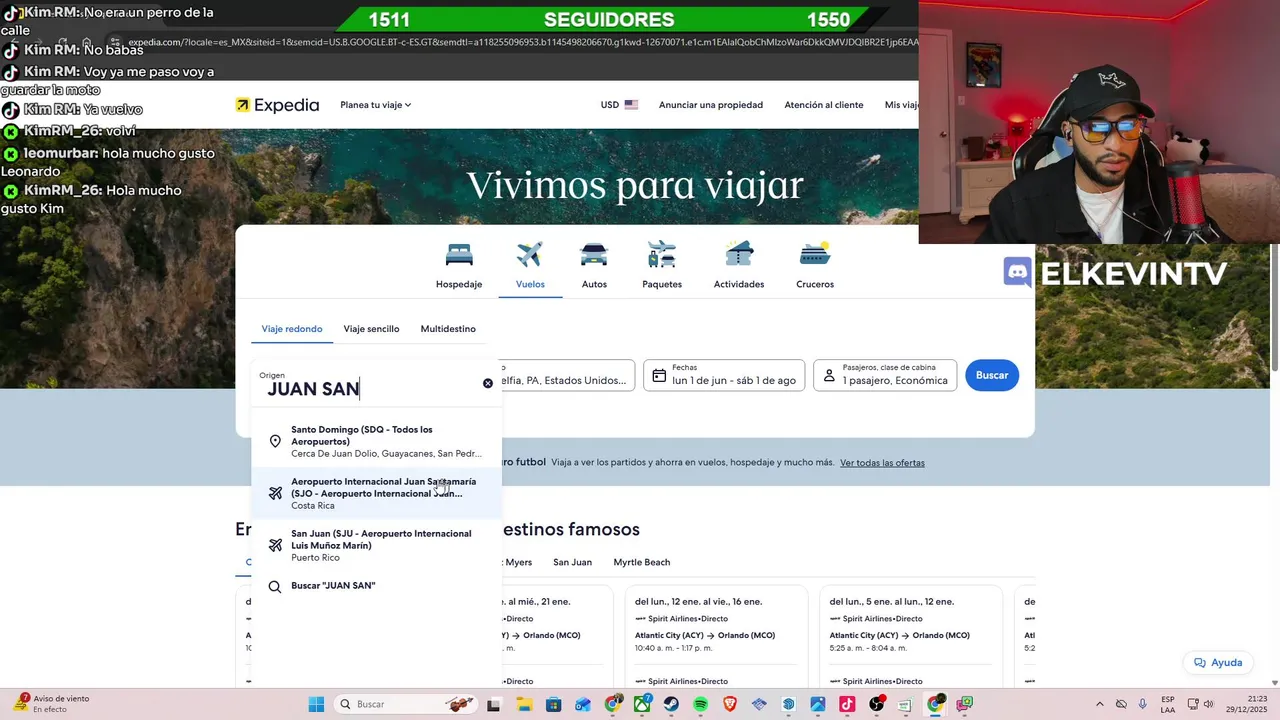Open Spotify from the taskbar
Screen dimensions: 1280x720
[700, 704]
